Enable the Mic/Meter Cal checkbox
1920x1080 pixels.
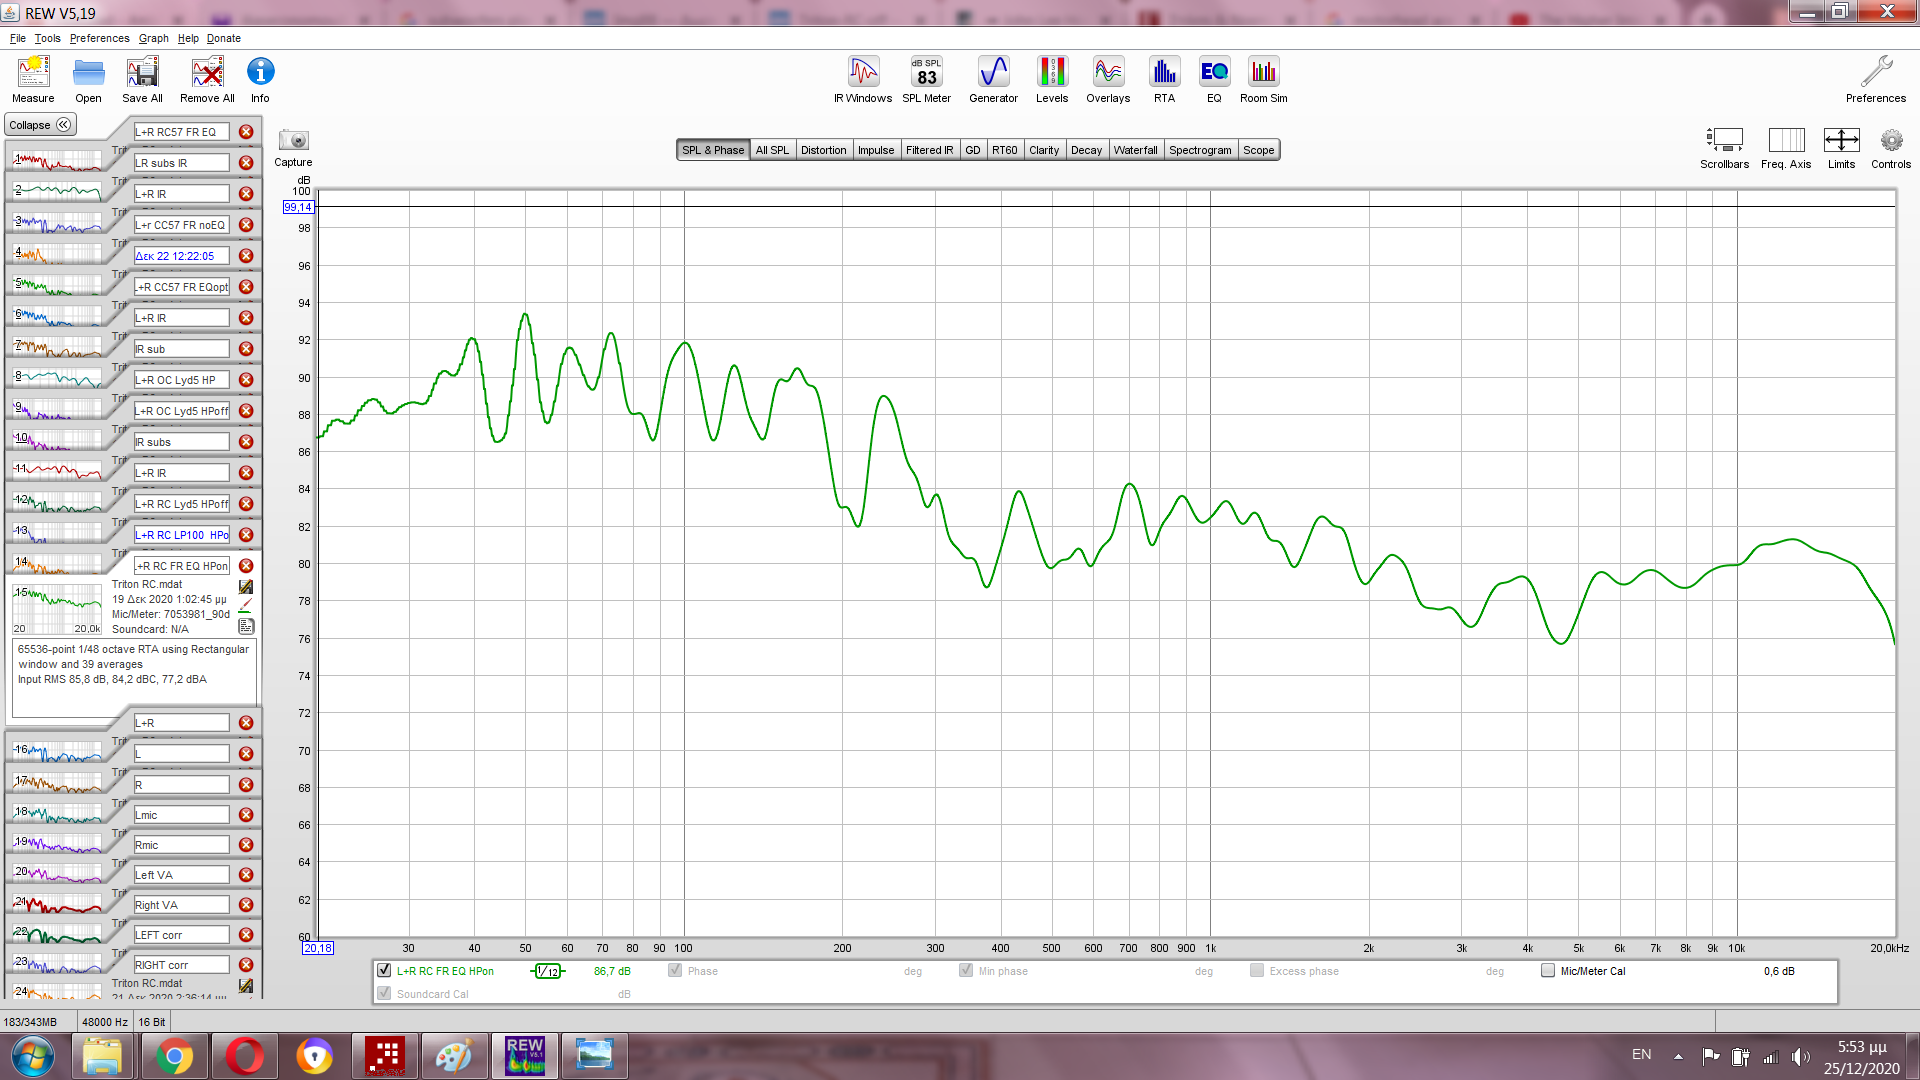[1548, 971]
